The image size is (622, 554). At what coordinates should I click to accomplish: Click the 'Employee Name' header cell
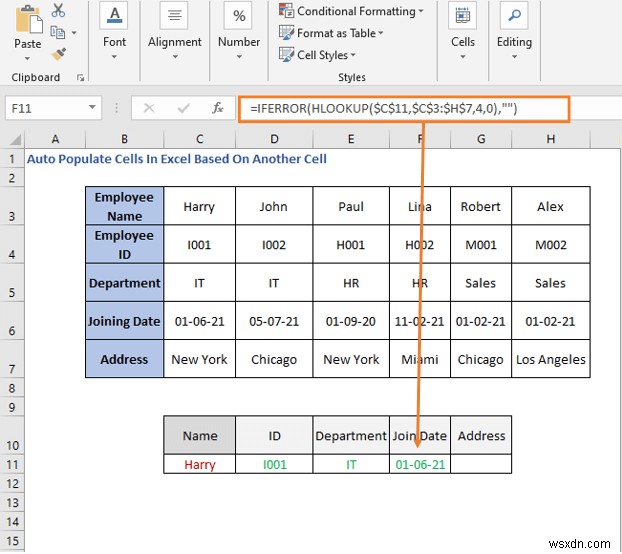[125, 206]
